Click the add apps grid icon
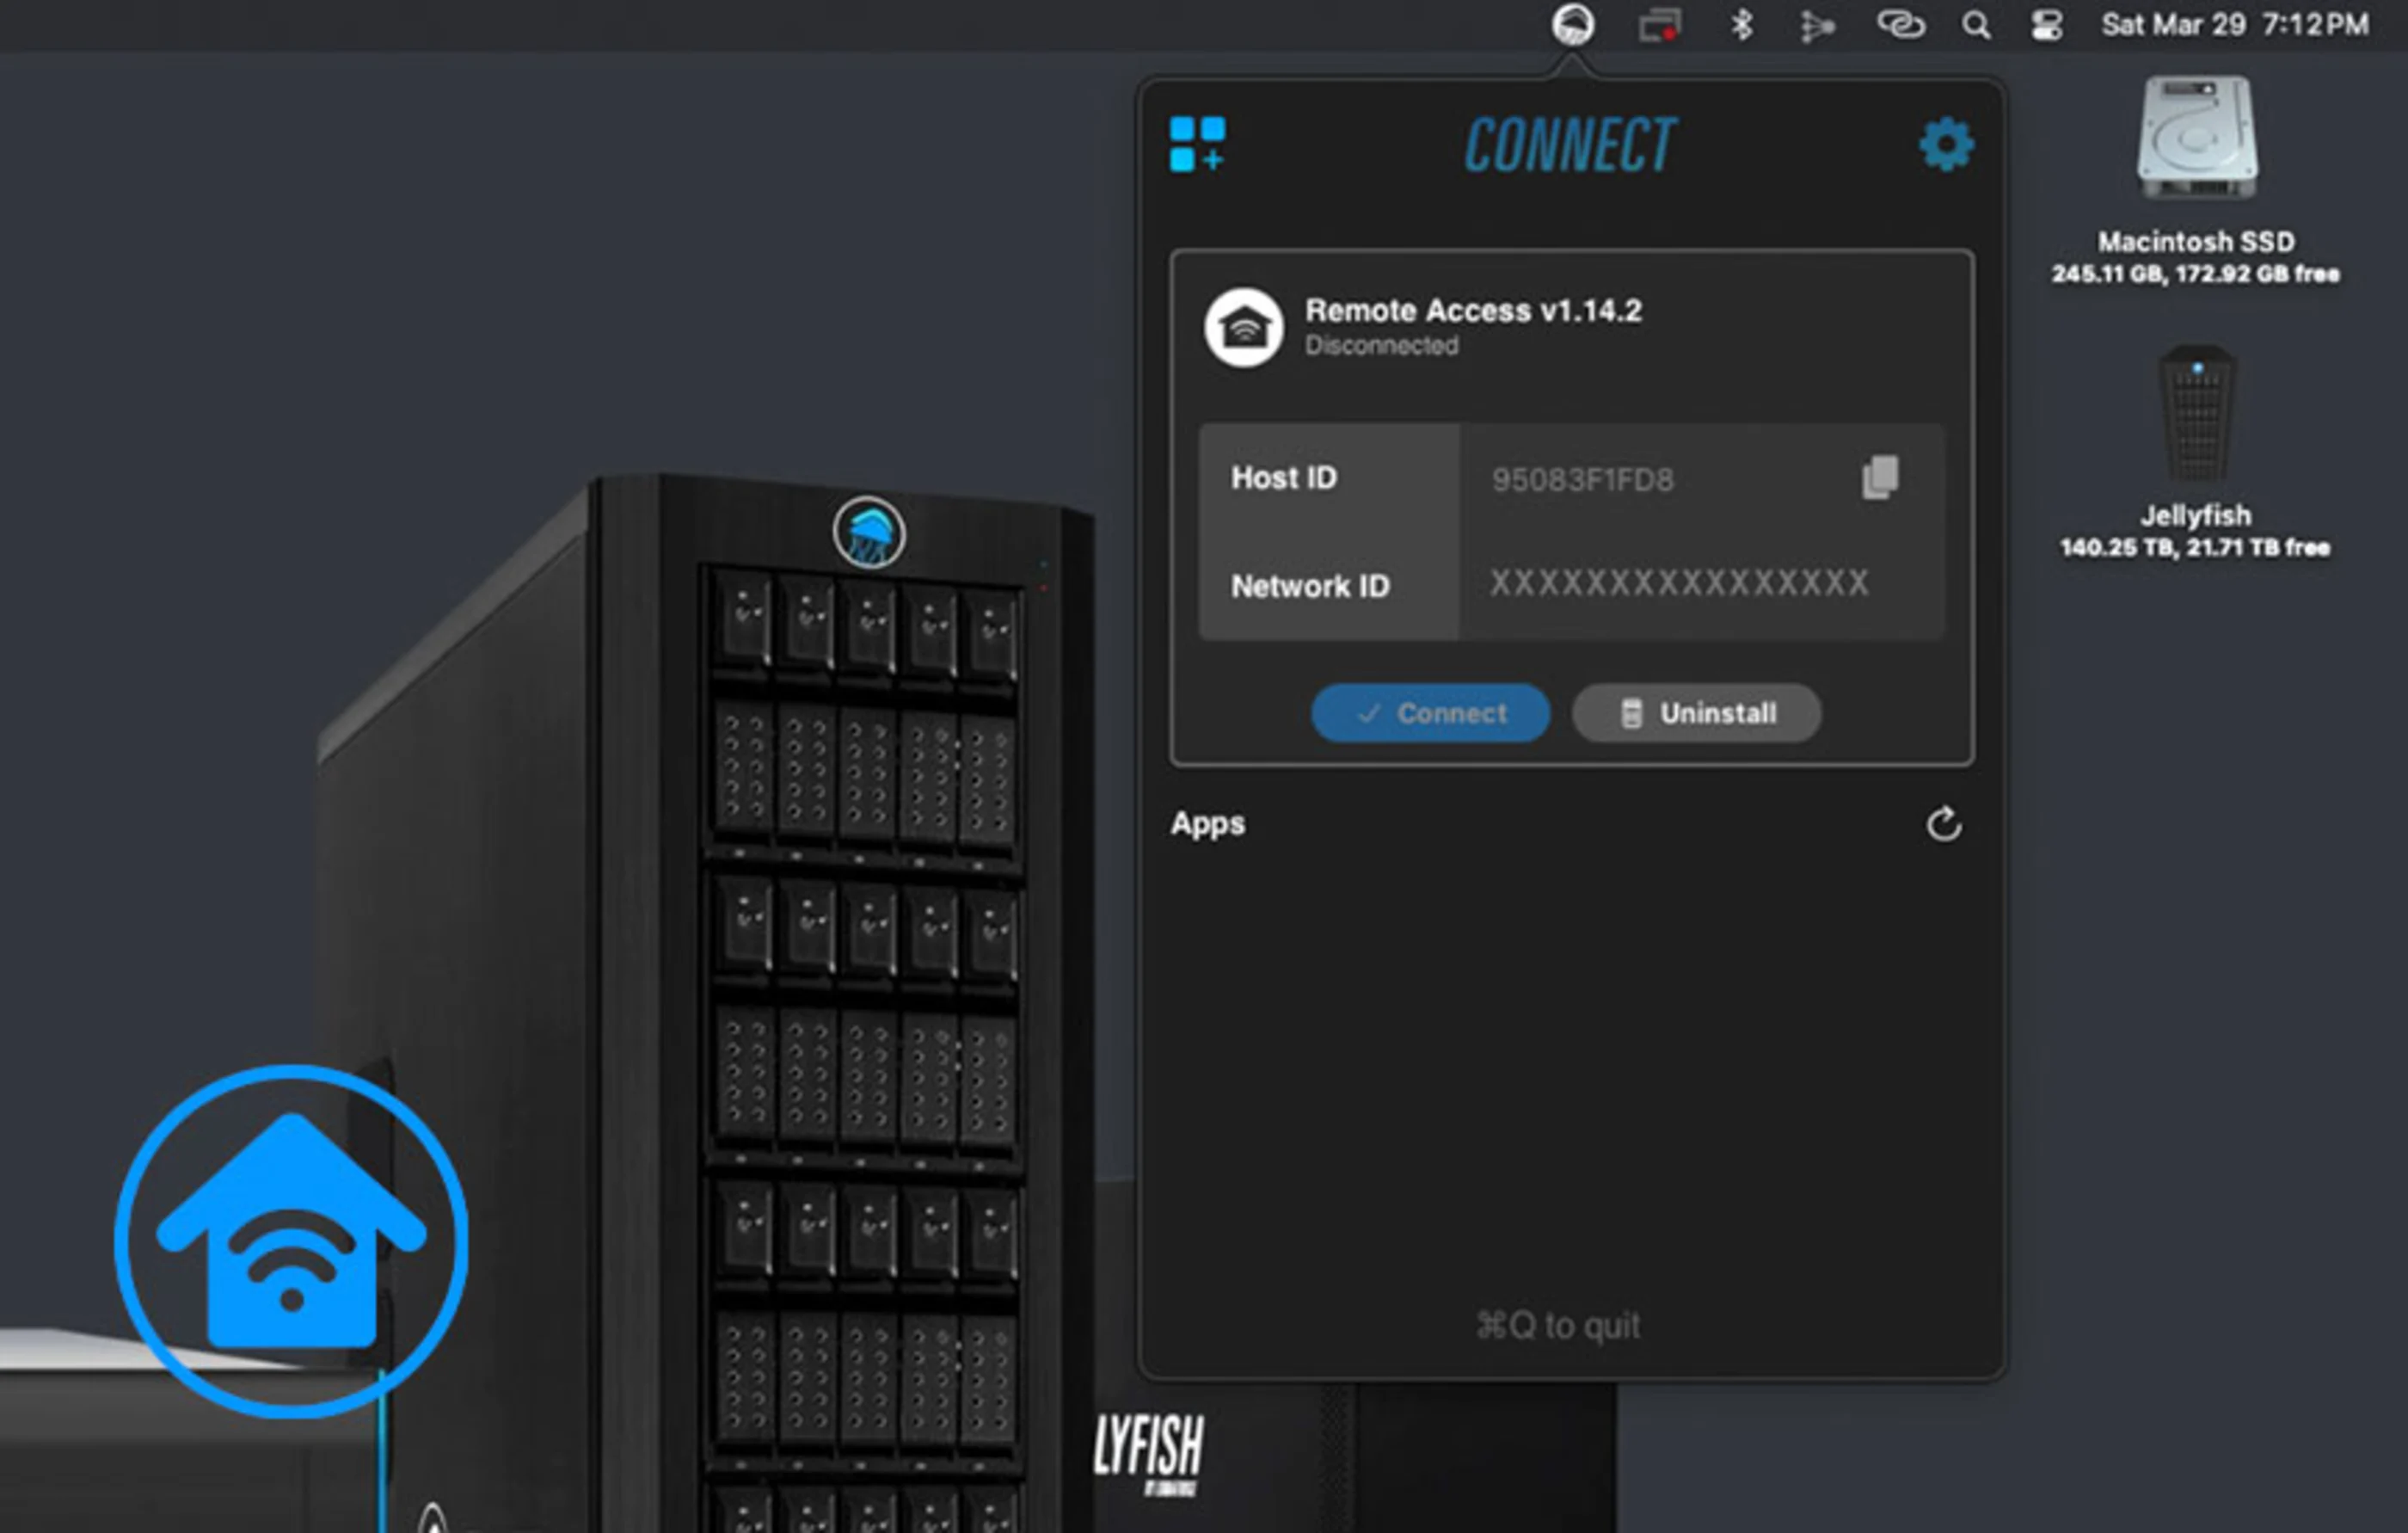 (1197, 144)
